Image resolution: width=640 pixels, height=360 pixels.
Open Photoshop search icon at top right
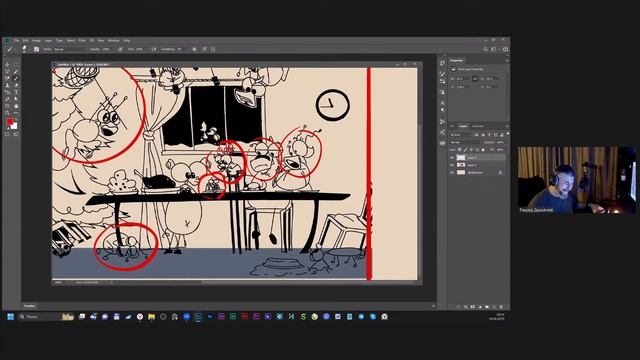(x=486, y=49)
